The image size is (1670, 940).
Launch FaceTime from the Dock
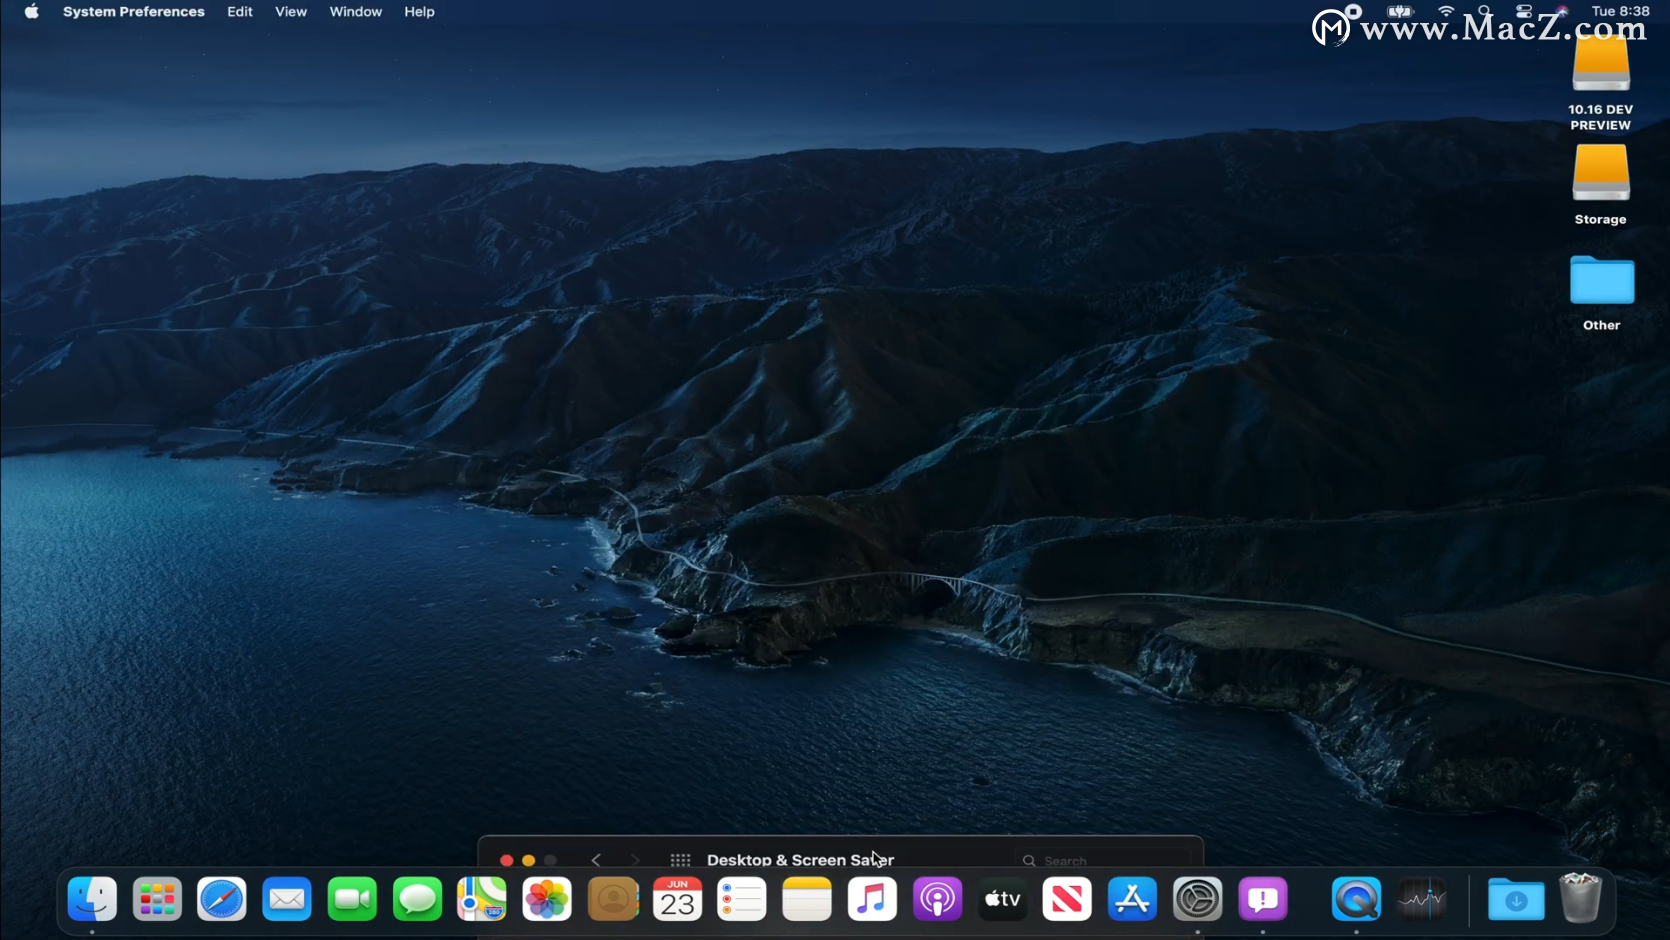(x=352, y=899)
